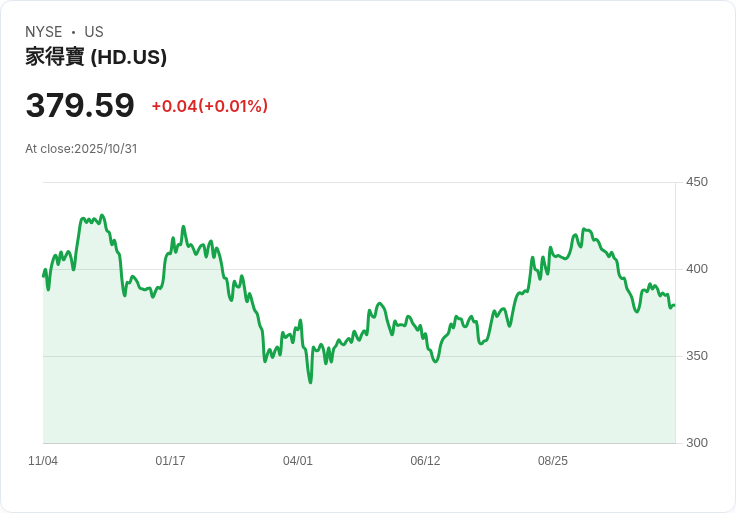736x513 pixels.
Task: Click the 11/04 date axis label
Action: click(43, 460)
